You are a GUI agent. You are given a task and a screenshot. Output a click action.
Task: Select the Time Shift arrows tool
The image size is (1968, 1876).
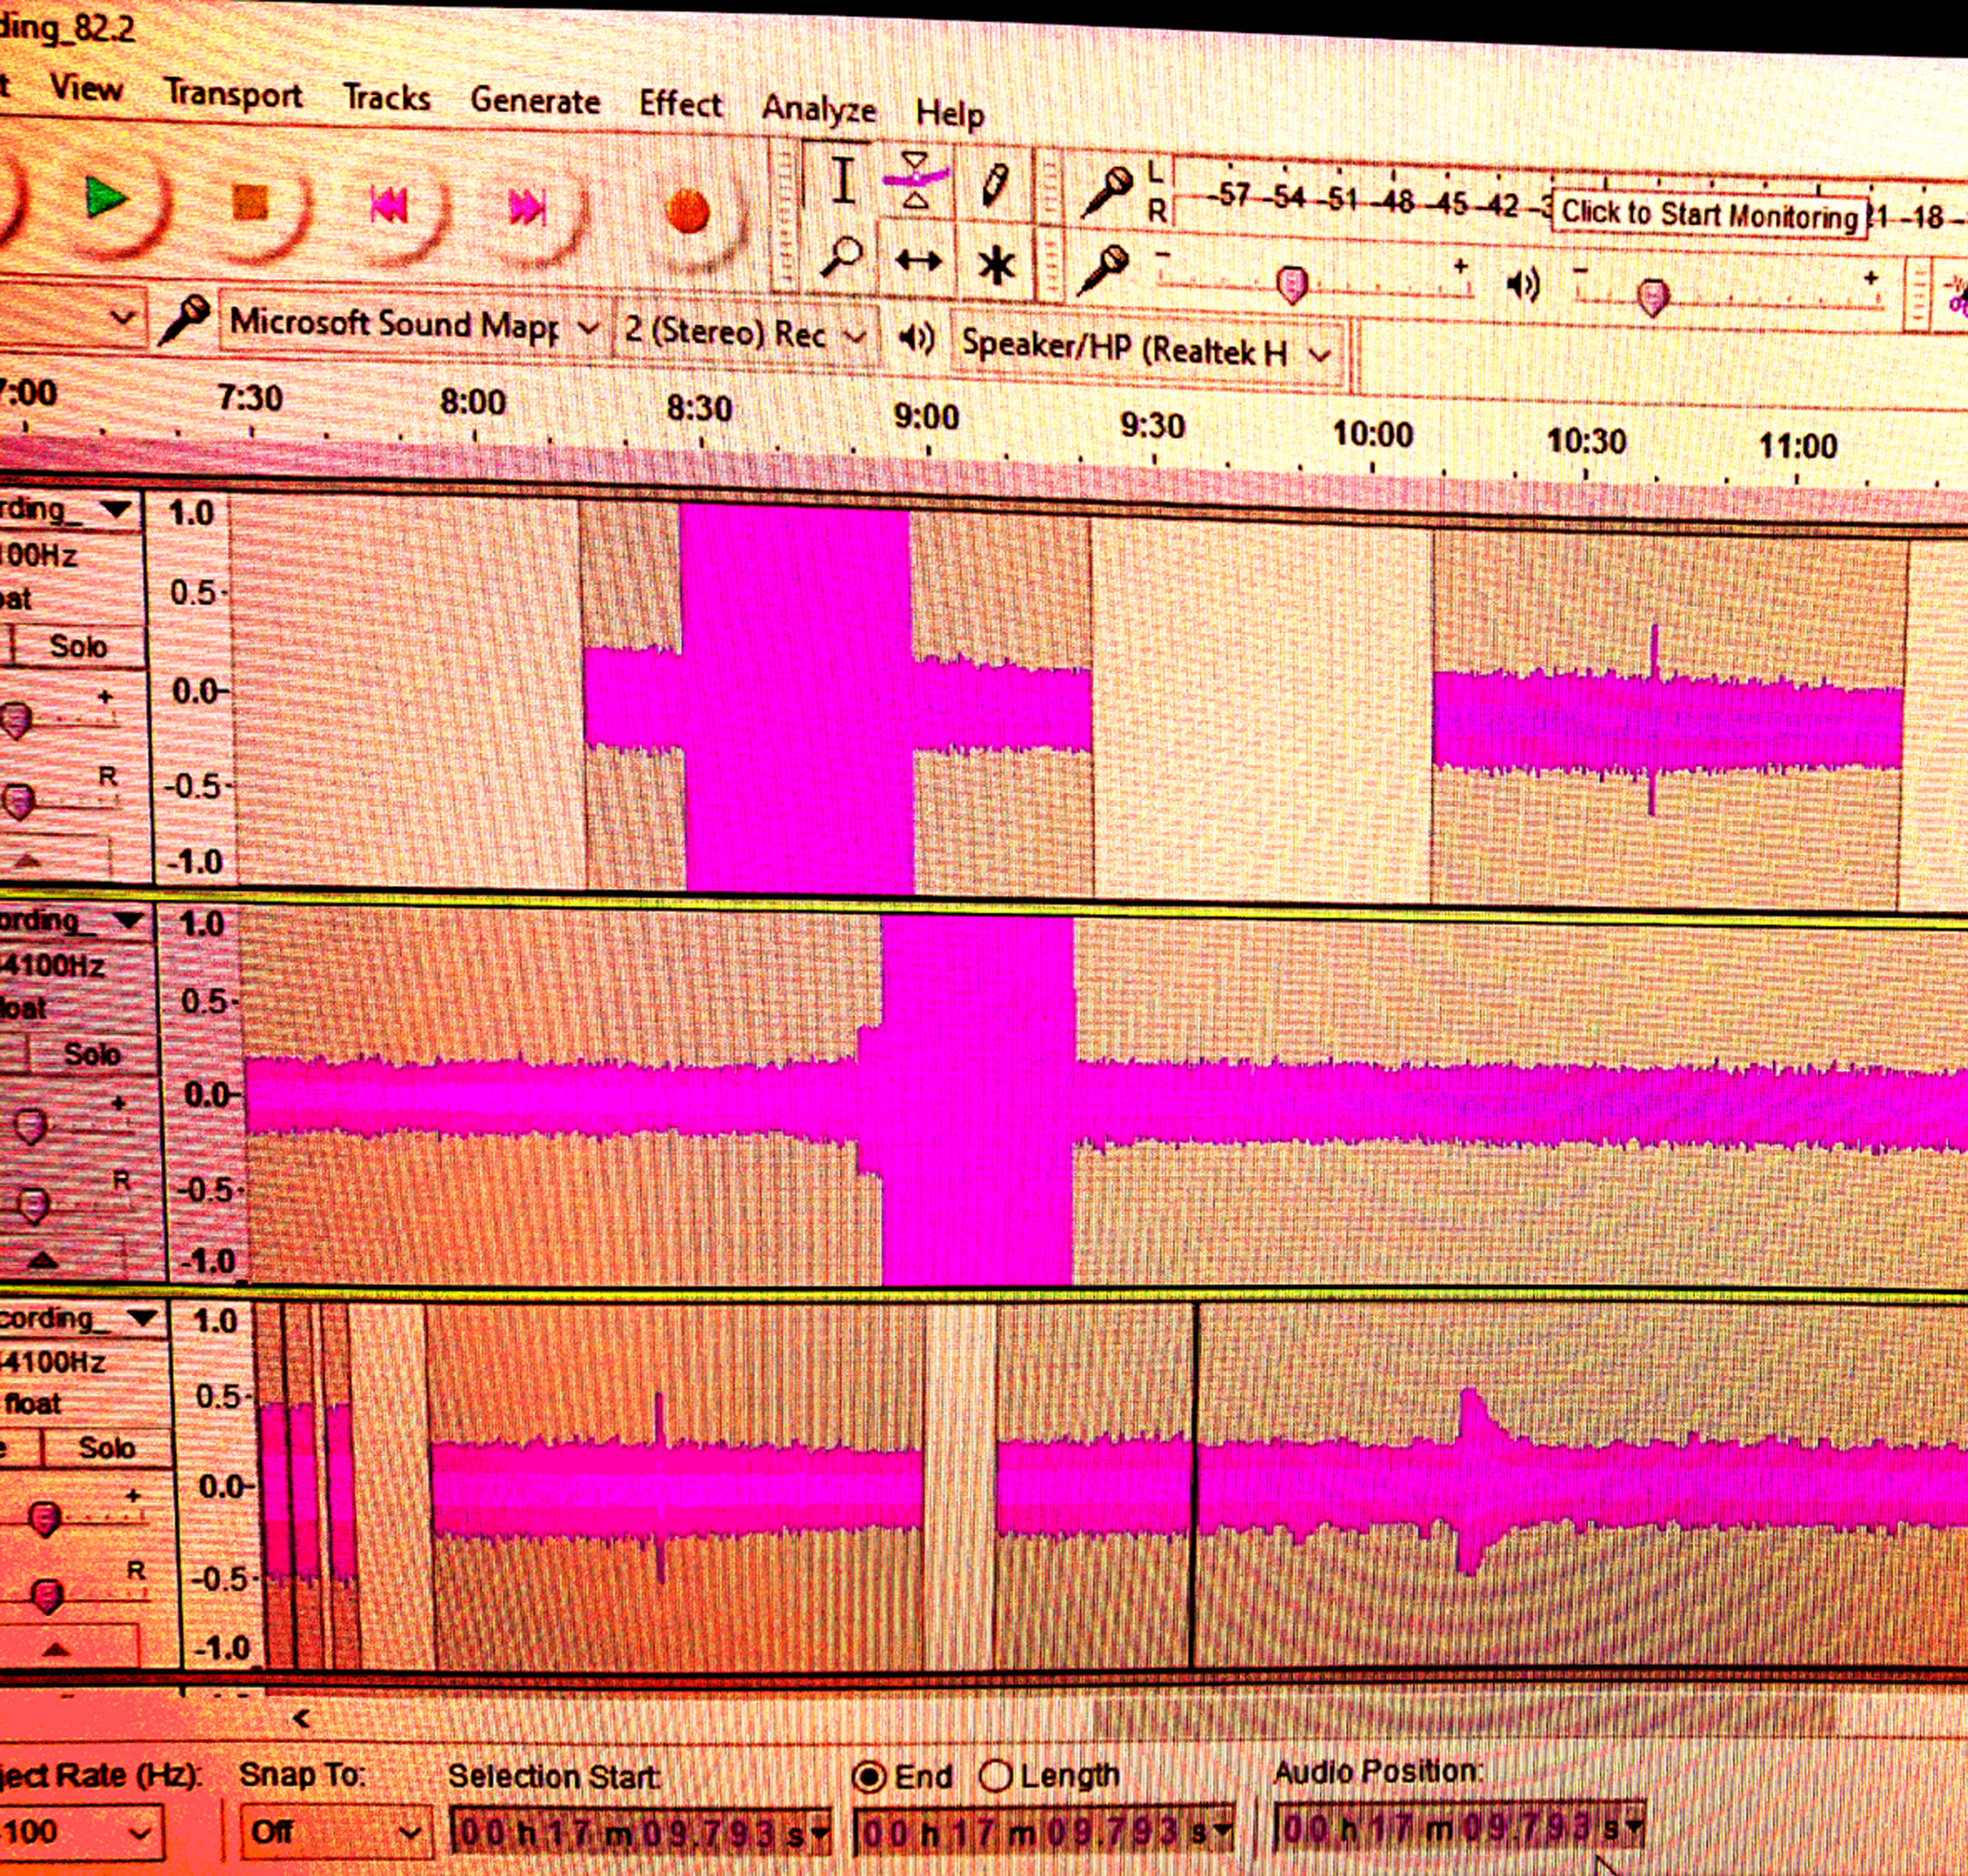(917, 262)
